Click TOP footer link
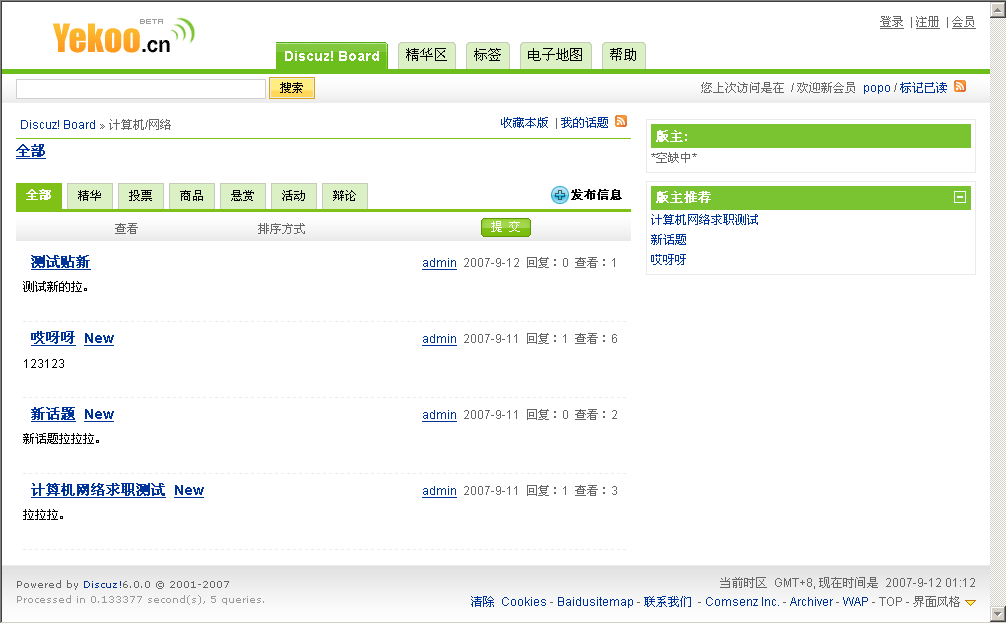Viewport: 1006px width, 623px height. click(890, 602)
